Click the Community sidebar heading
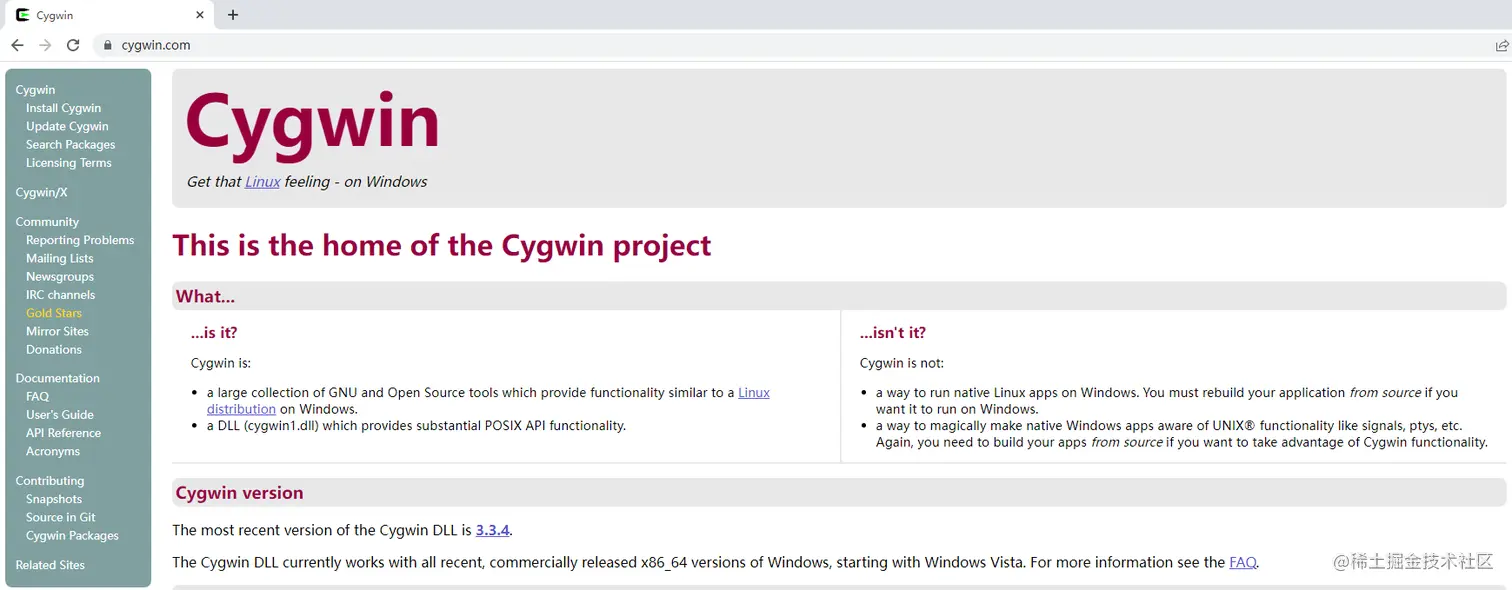 pos(47,222)
